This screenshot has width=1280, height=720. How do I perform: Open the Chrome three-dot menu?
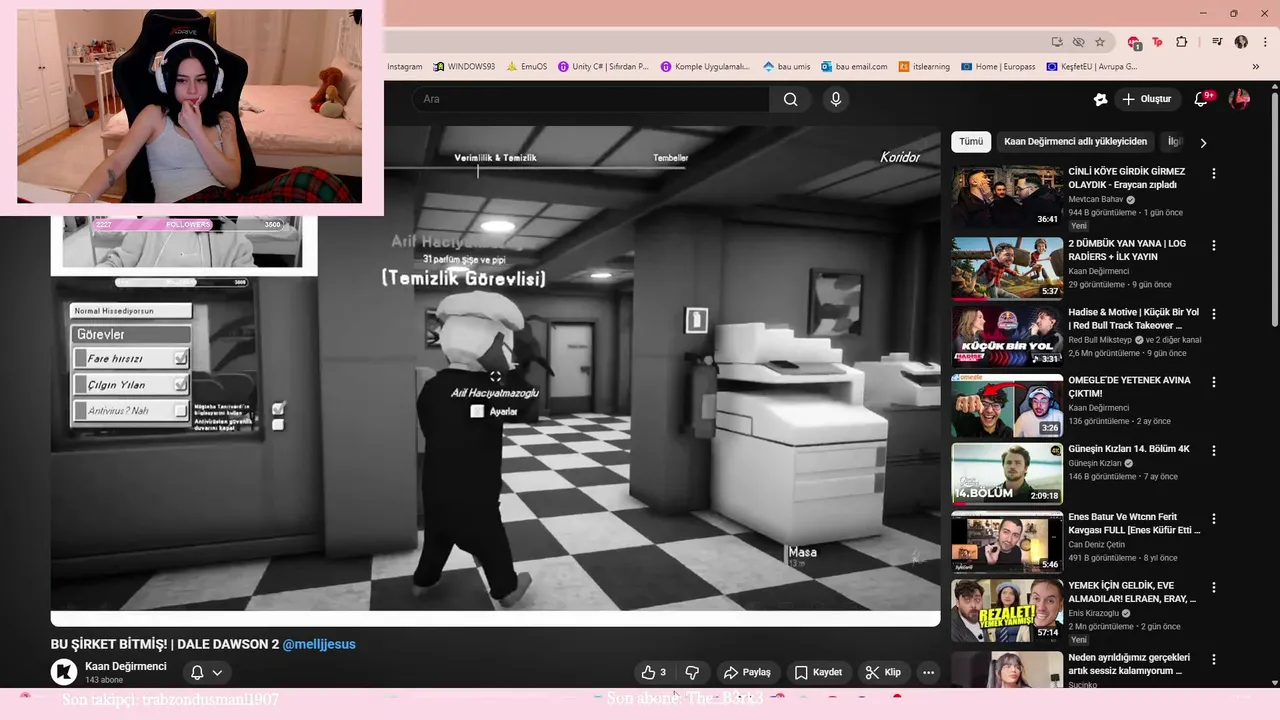pos(1263,42)
